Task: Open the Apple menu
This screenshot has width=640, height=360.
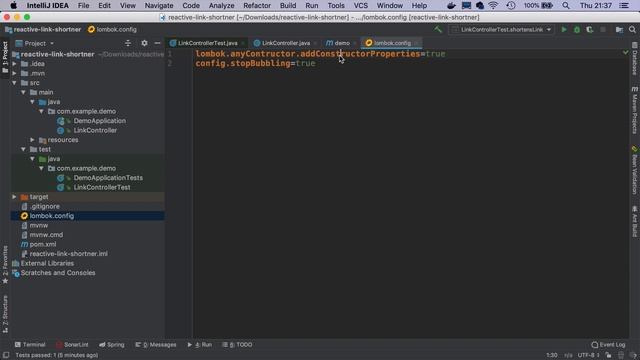Action: pyautogui.click(x=13, y=6)
